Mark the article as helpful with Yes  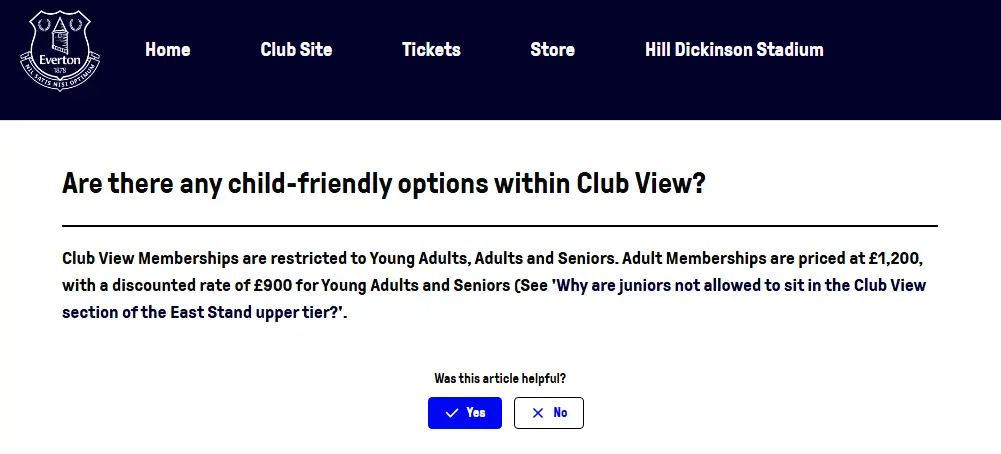click(x=464, y=413)
